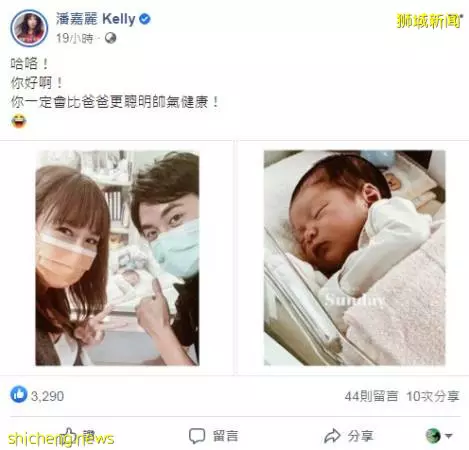
Task: Click the blue verified badge next to Kelly
Action: point(144,19)
